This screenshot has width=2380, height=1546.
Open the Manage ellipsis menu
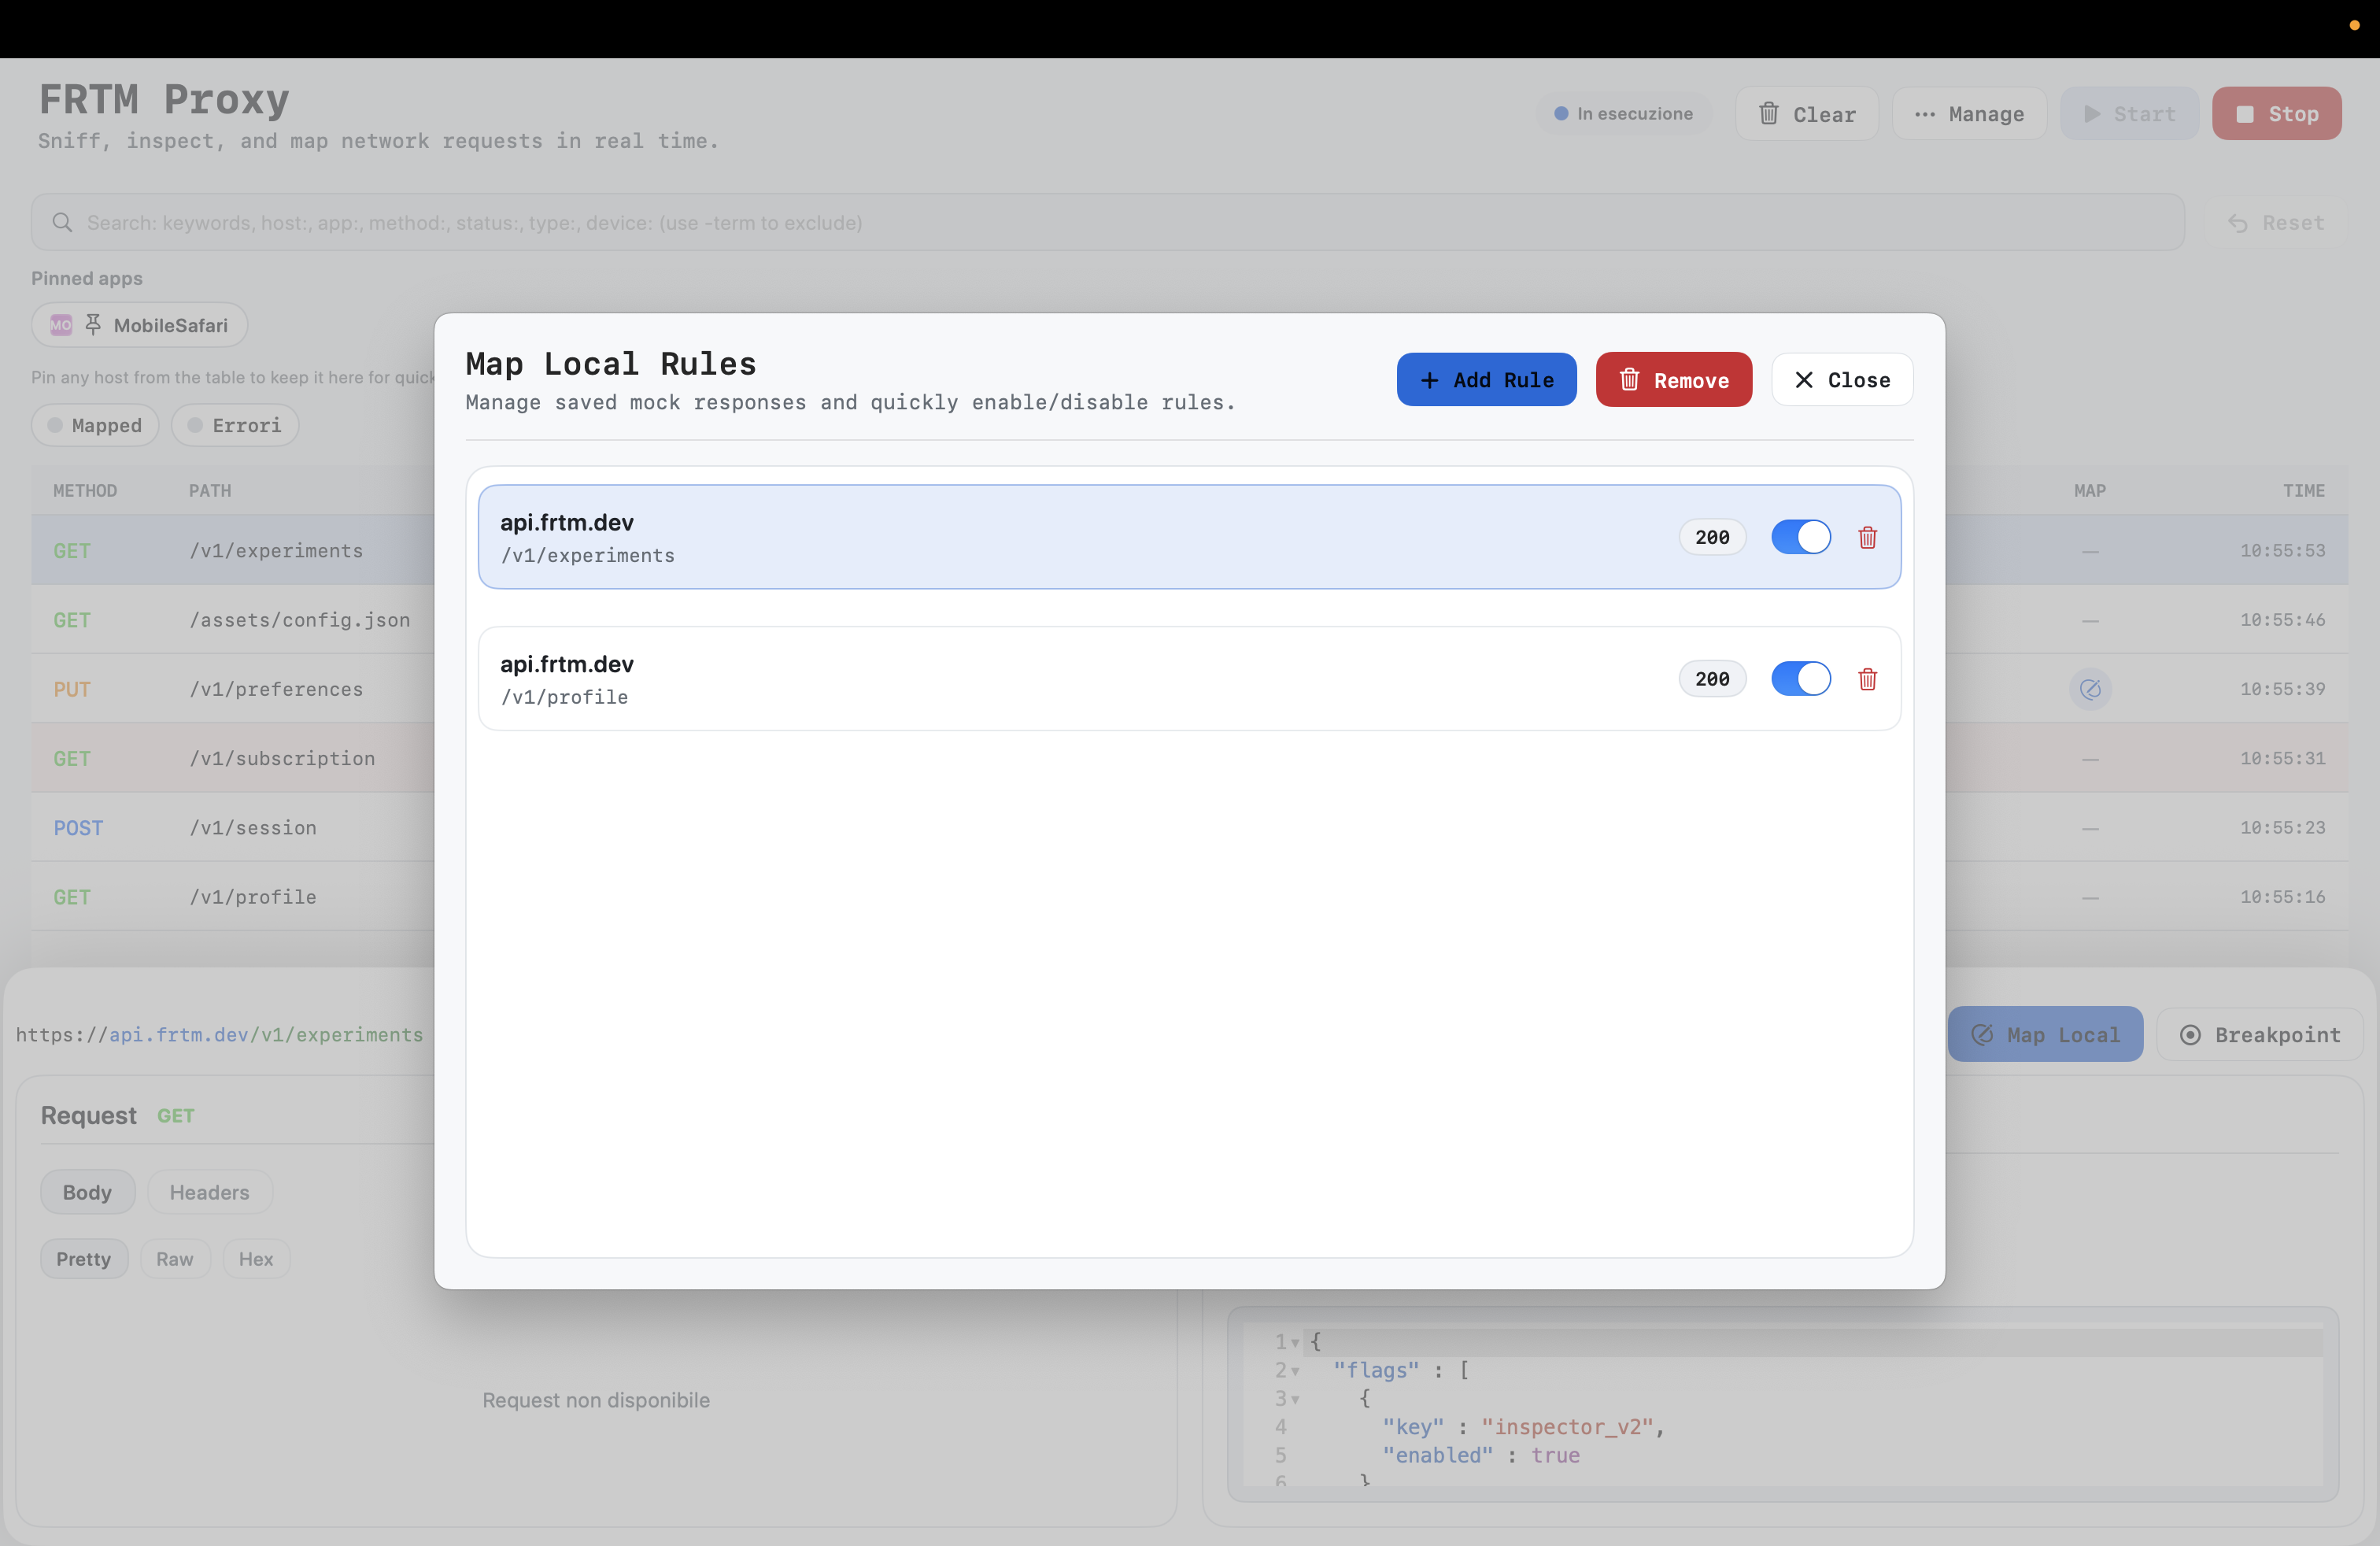click(x=1968, y=114)
